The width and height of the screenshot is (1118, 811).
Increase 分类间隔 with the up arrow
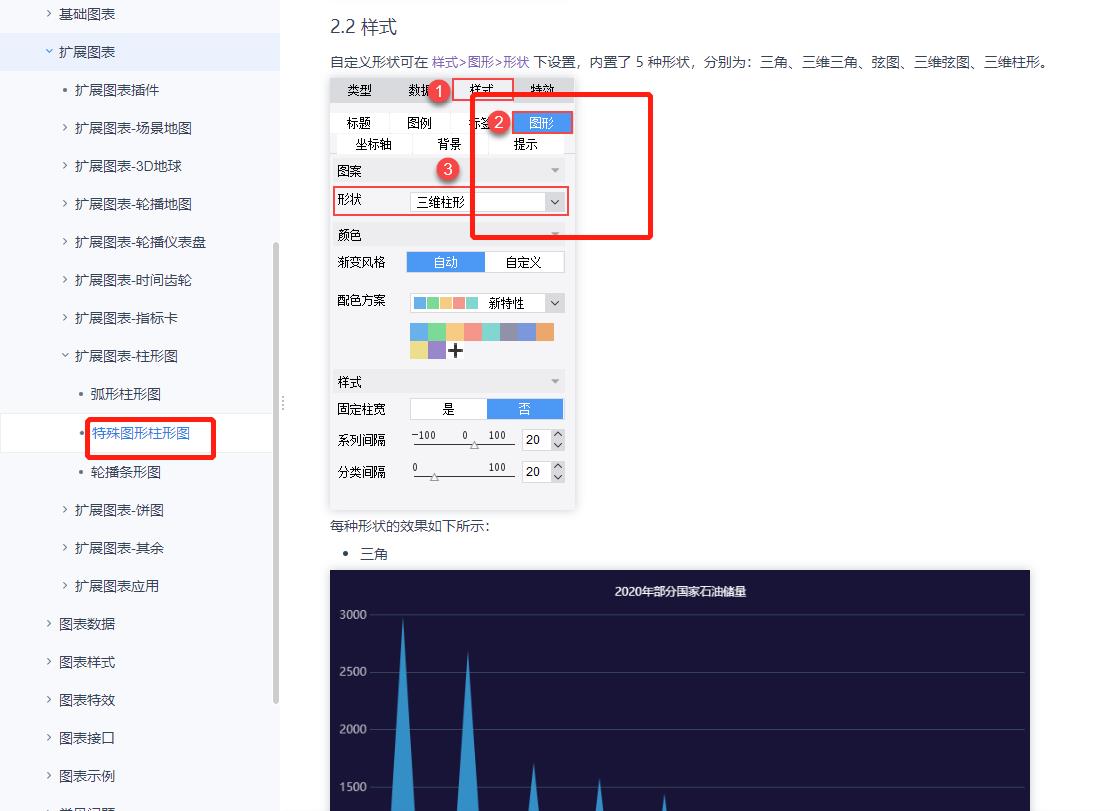(558, 466)
